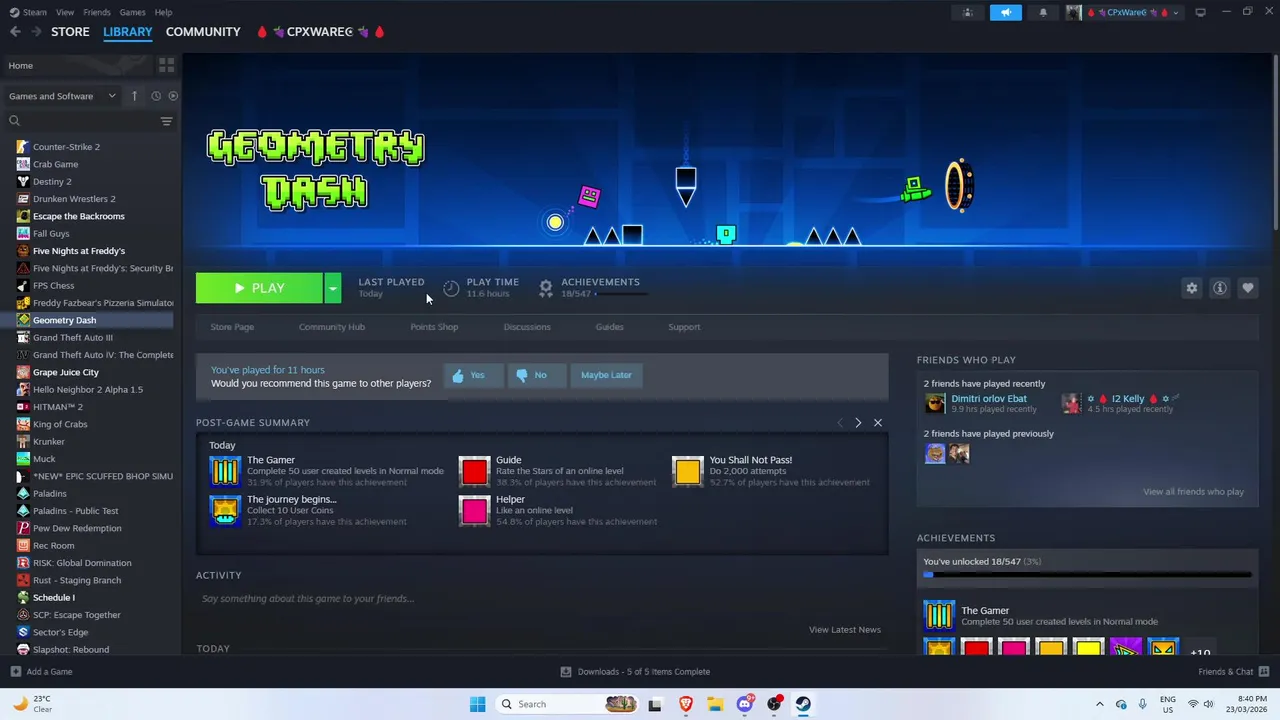
Task: Open the Discussions tab
Action: pos(527,327)
